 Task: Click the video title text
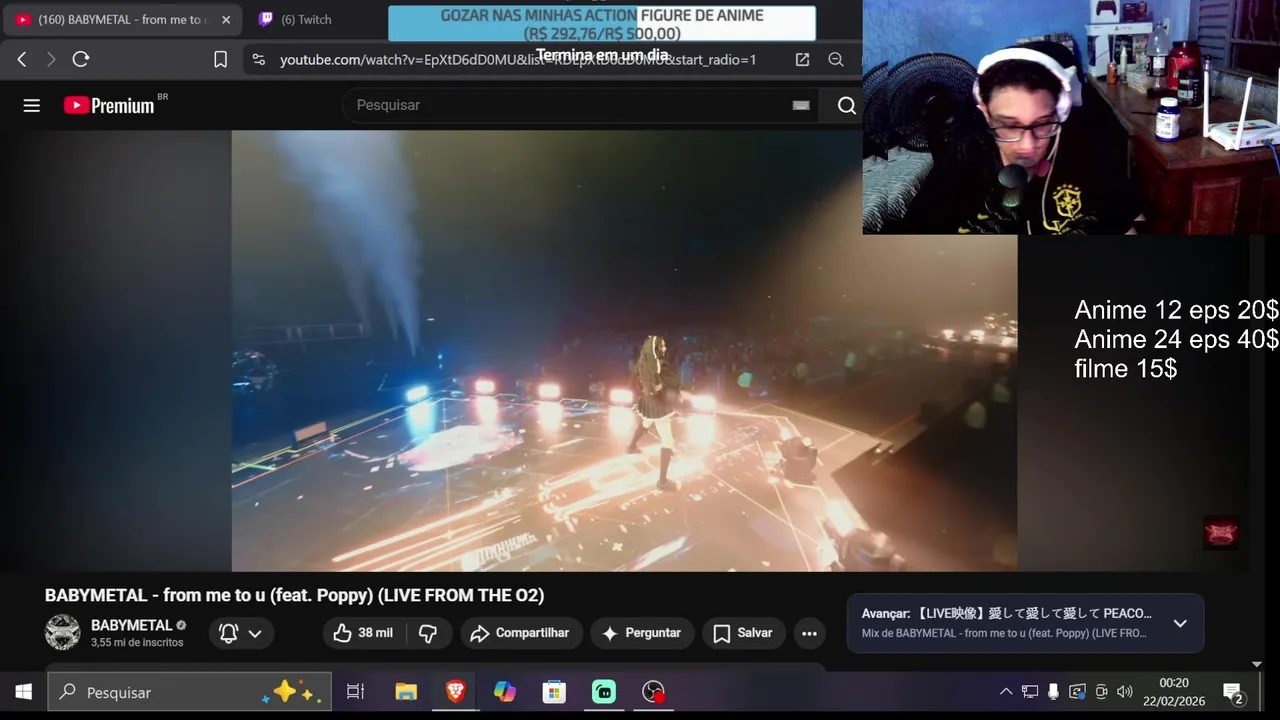pyautogui.click(x=294, y=595)
